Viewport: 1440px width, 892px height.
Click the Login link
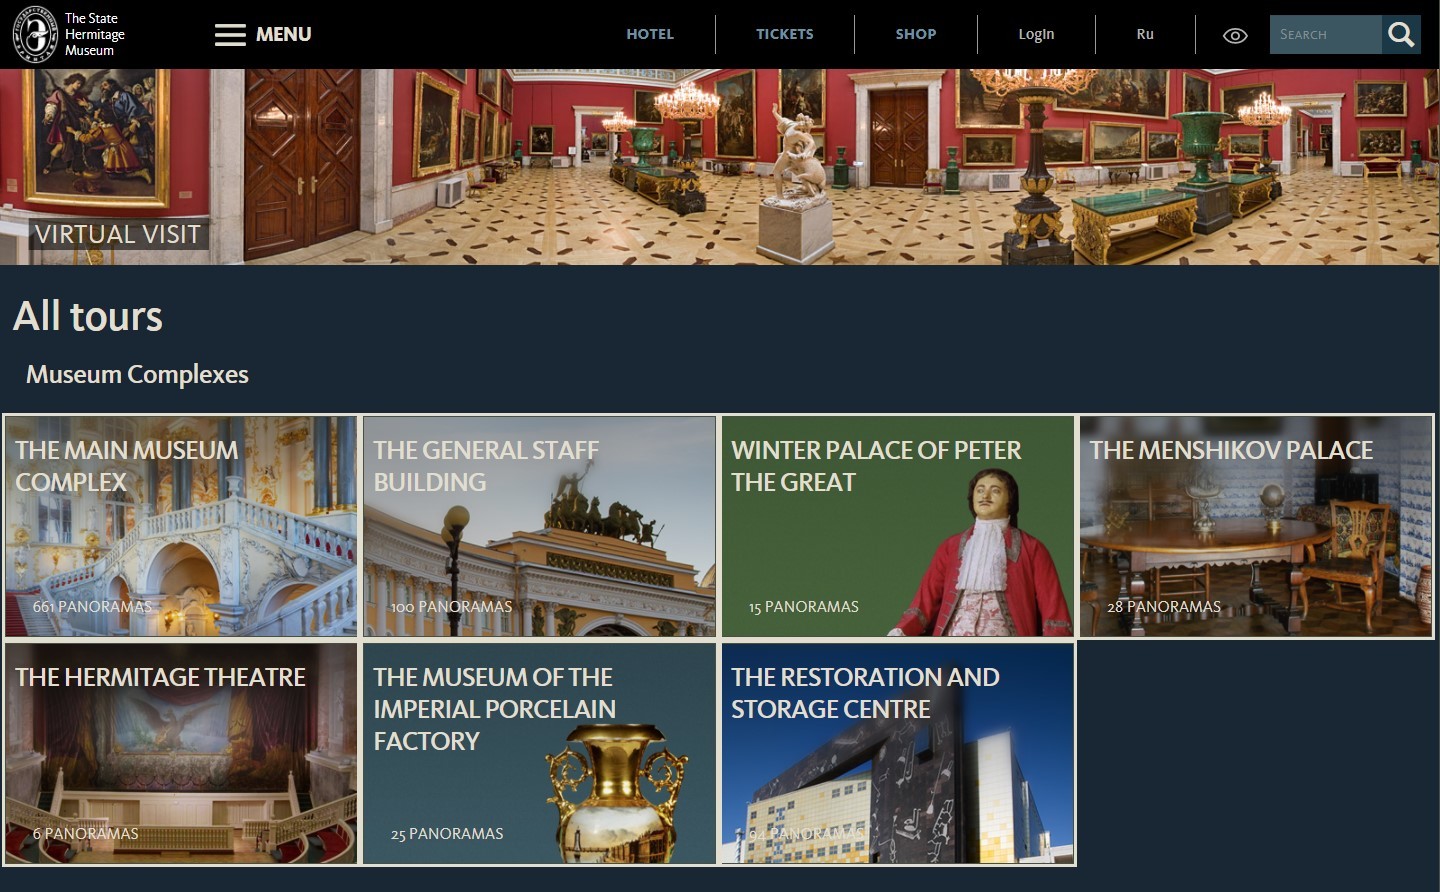[1036, 34]
